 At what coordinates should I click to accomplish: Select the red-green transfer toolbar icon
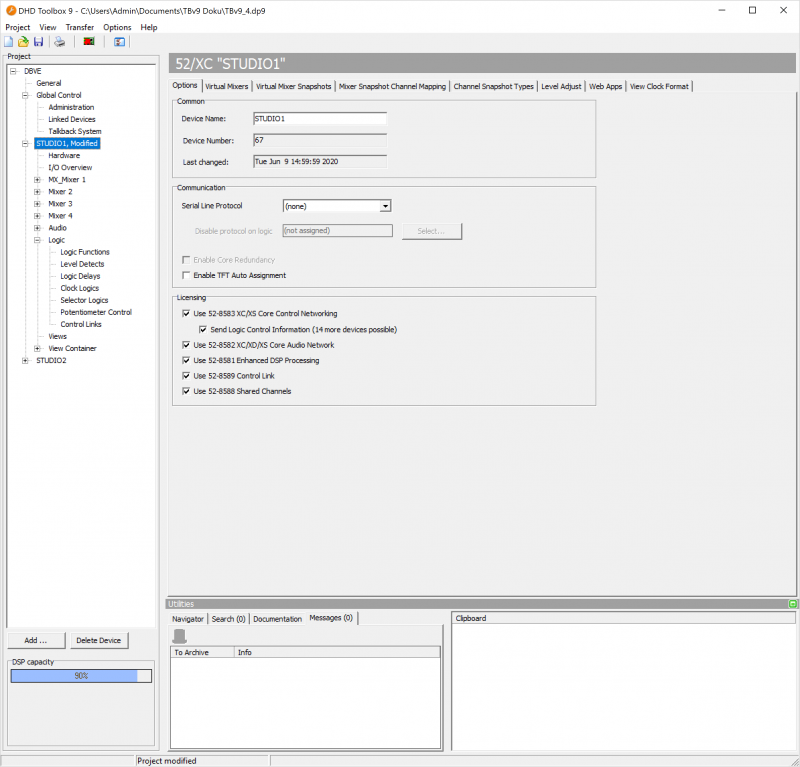pos(88,41)
